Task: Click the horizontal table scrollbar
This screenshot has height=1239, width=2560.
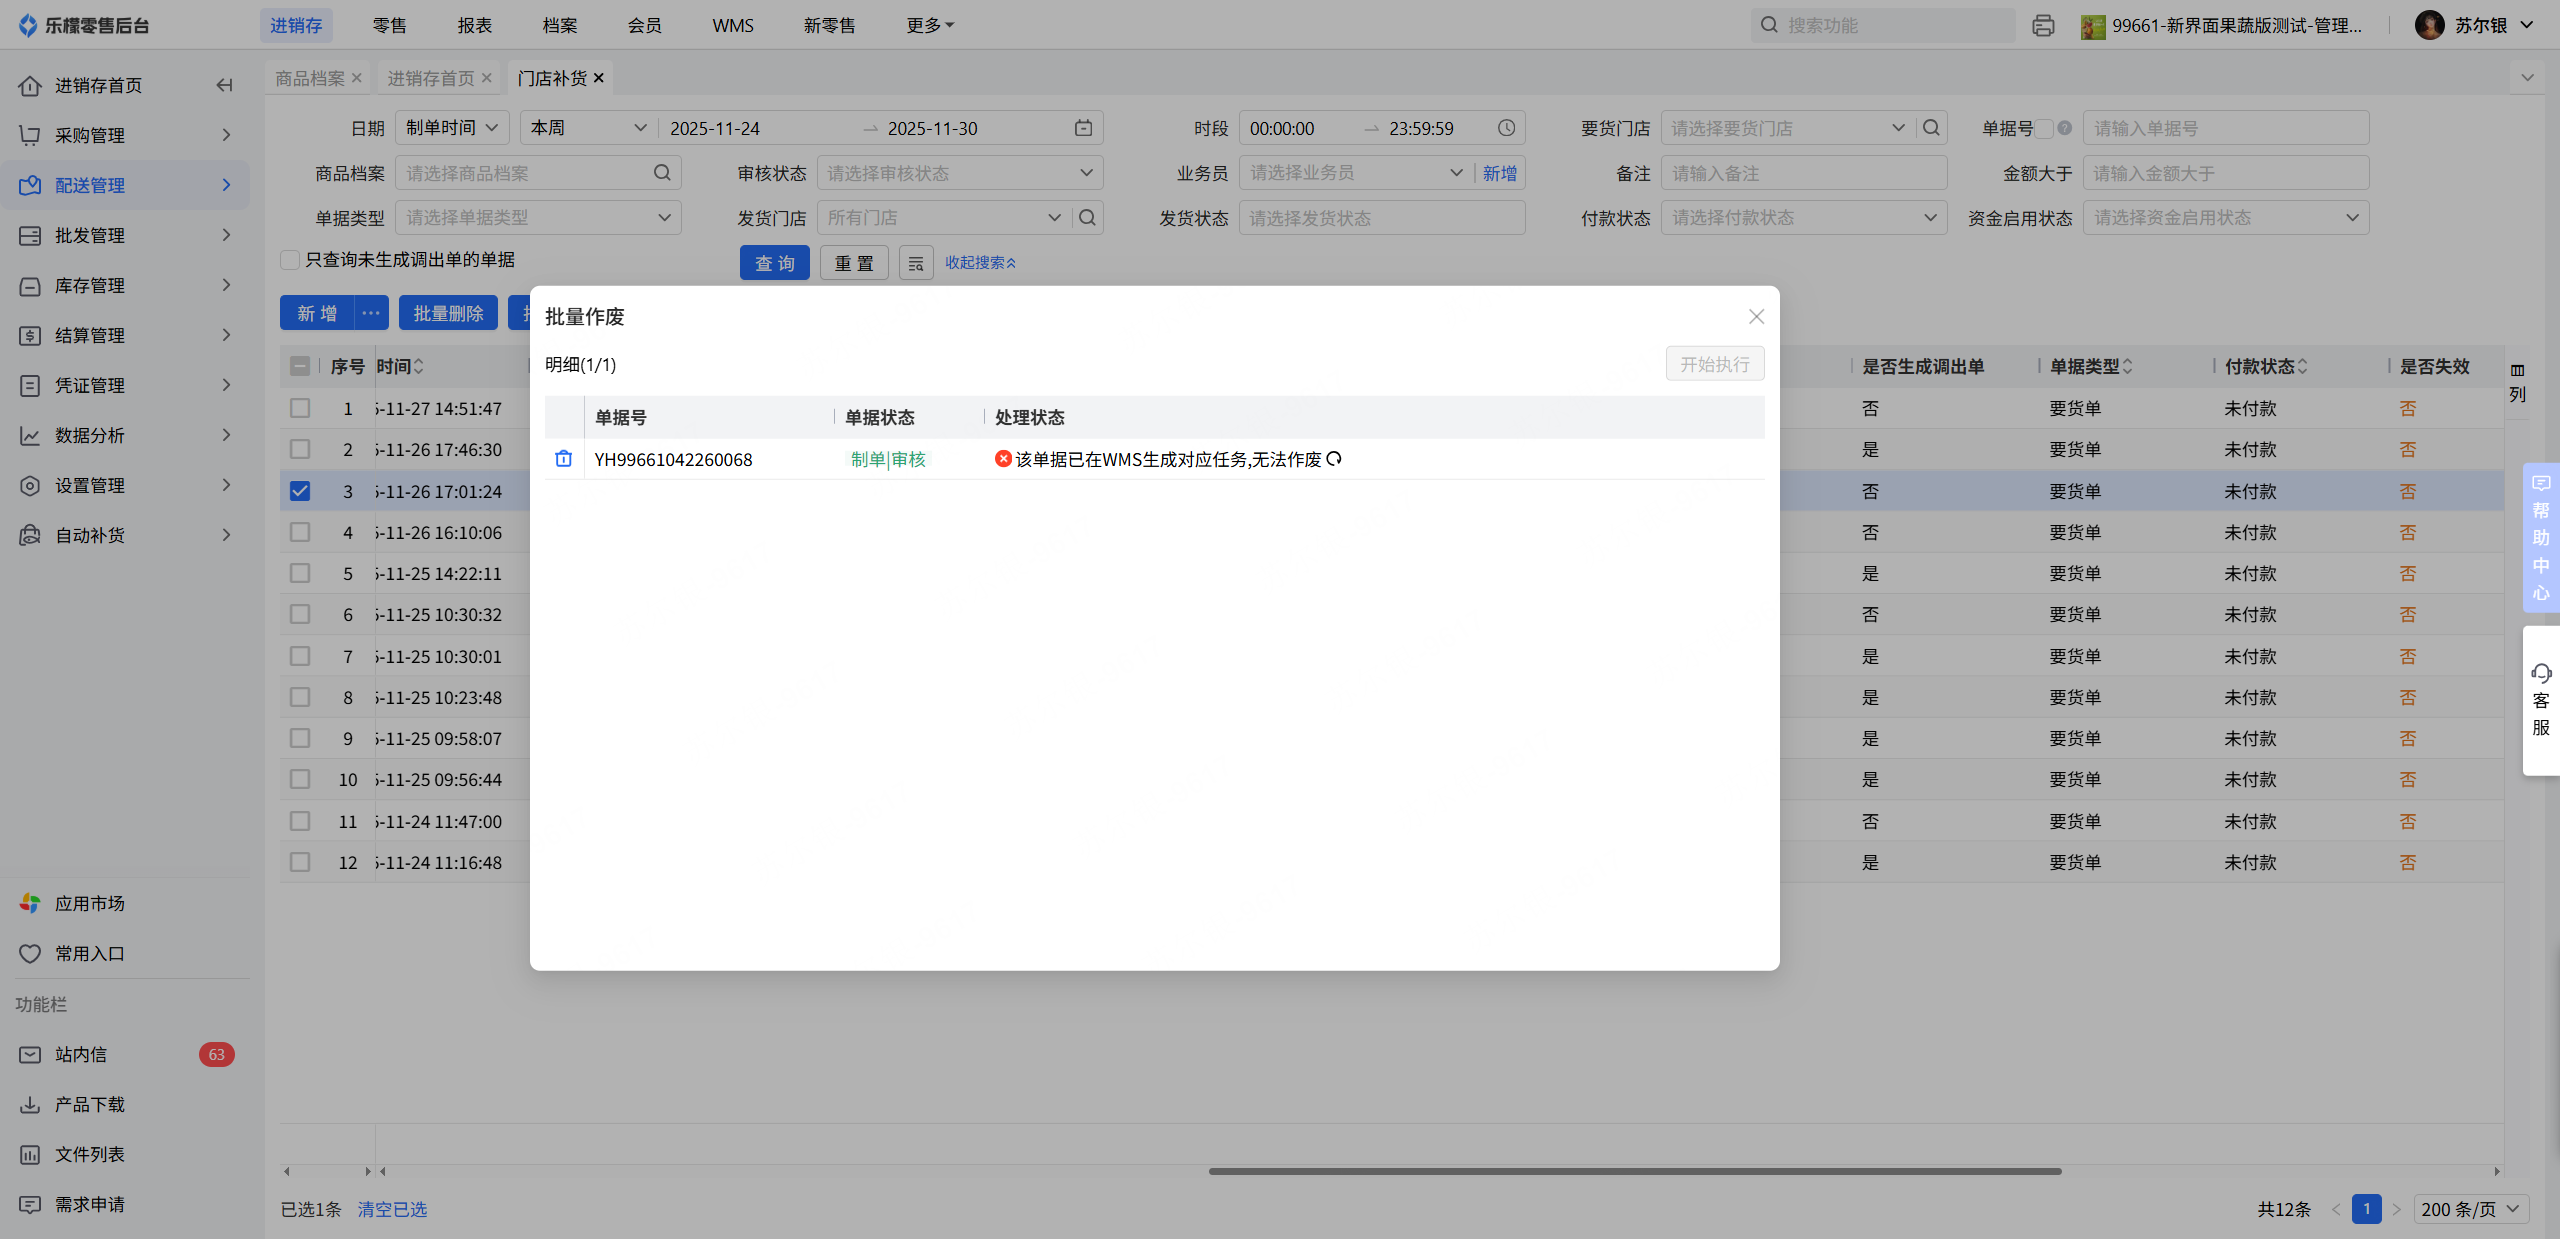Action: pyautogui.click(x=1634, y=1171)
